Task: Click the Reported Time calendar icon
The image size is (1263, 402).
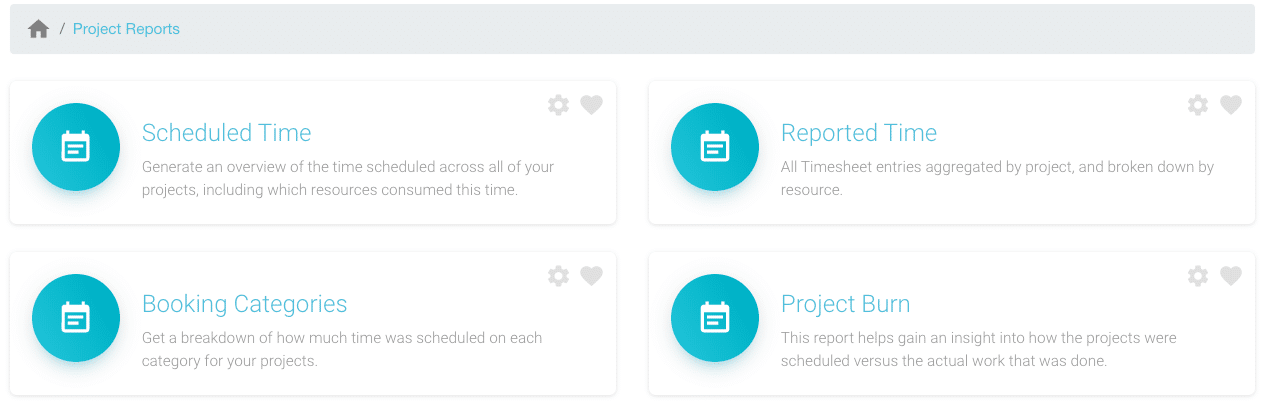Action: coord(715,147)
